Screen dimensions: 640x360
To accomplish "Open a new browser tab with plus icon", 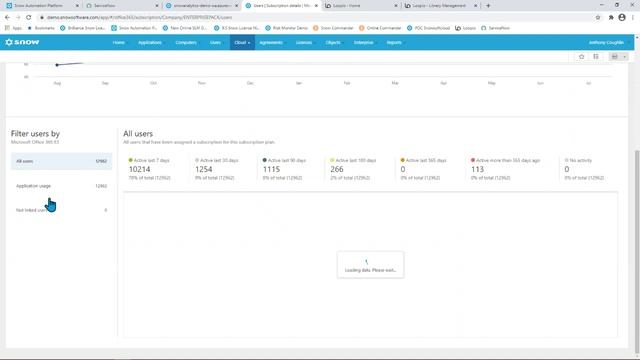I will (x=488, y=6).
